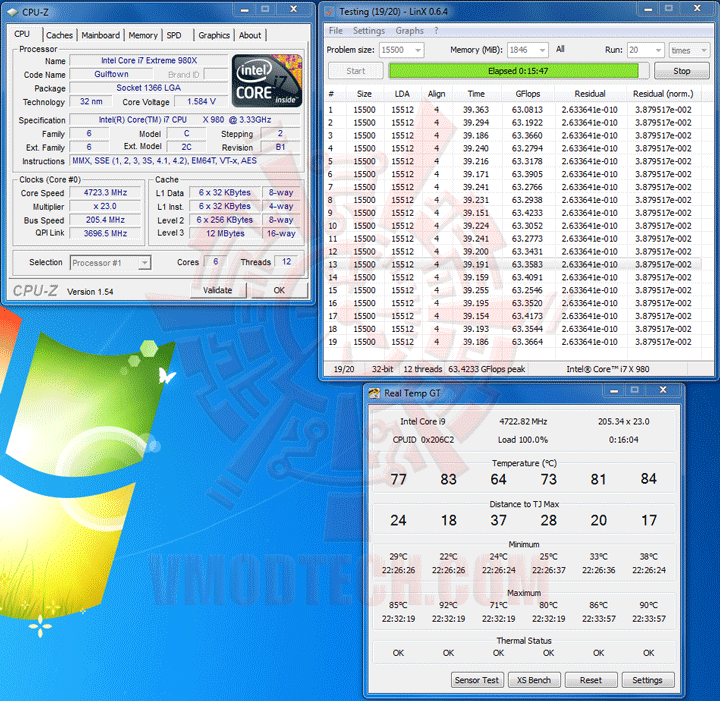The height and width of the screenshot is (701, 720).
Task: Expand the Problem size dropdown in LinX
Action: pos(417,50)
